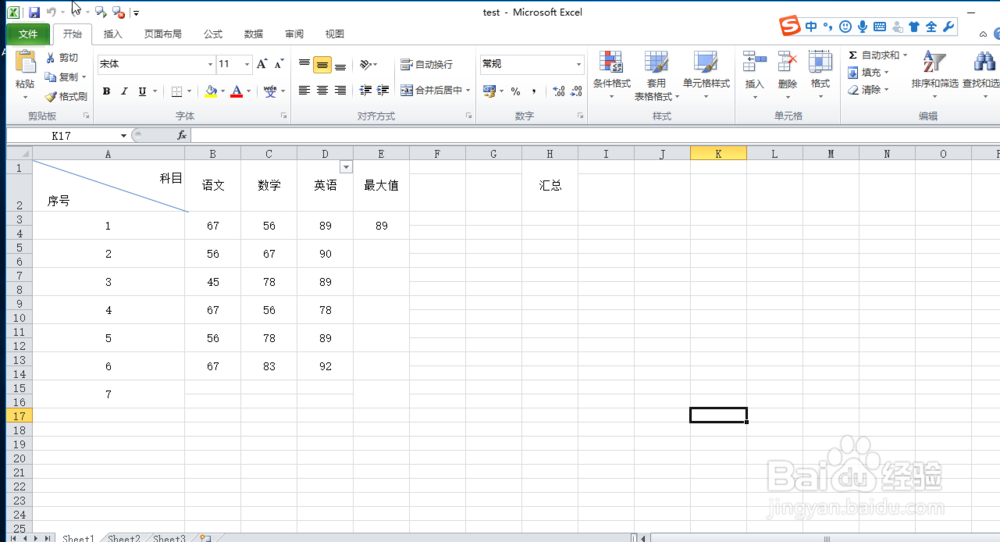Switch to the View (视图) tab
The width and height of the screenshot is (1000, 542).
[334, 34]
